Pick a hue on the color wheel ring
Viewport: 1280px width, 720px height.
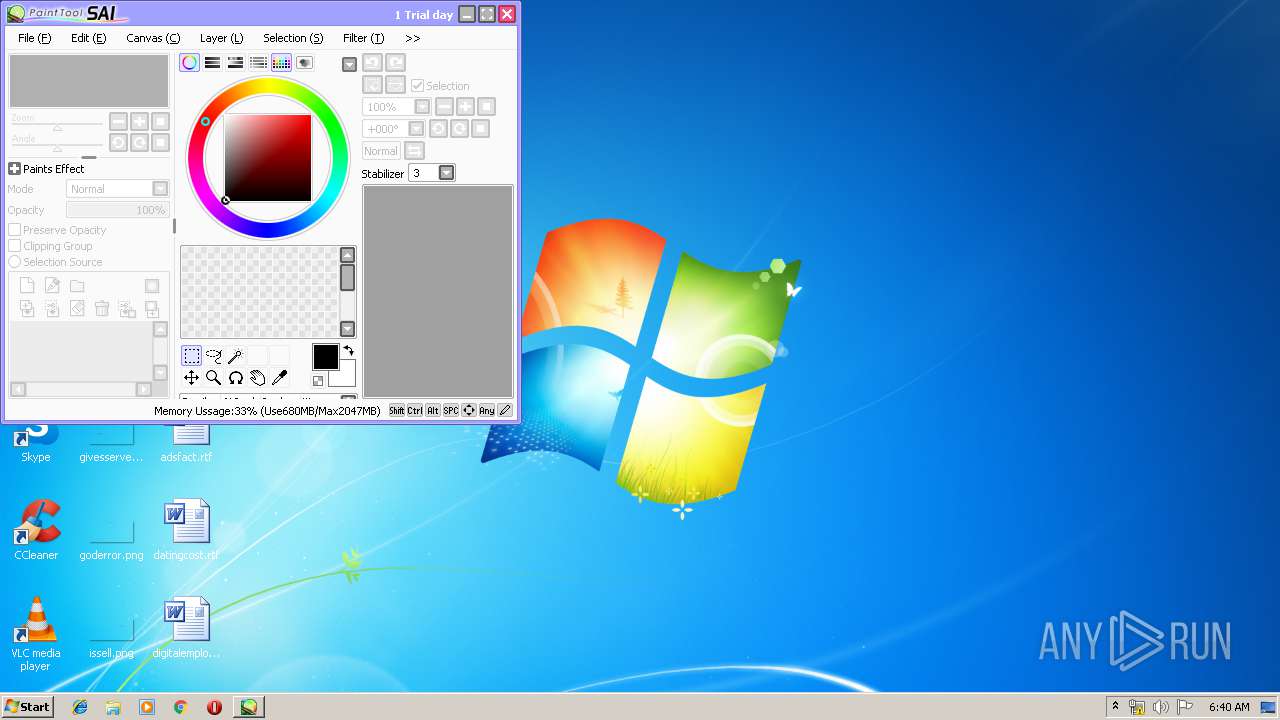pos(268,88)
